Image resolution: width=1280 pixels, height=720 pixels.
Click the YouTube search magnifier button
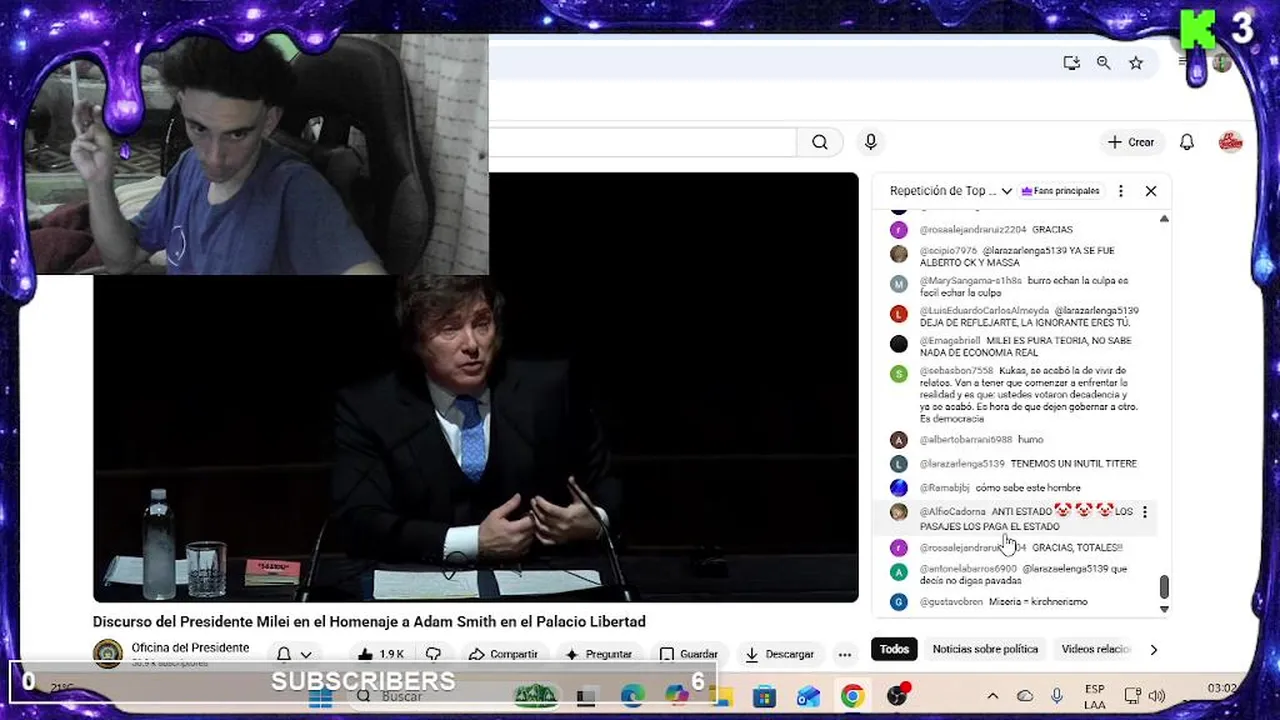[x=820, y=142]
